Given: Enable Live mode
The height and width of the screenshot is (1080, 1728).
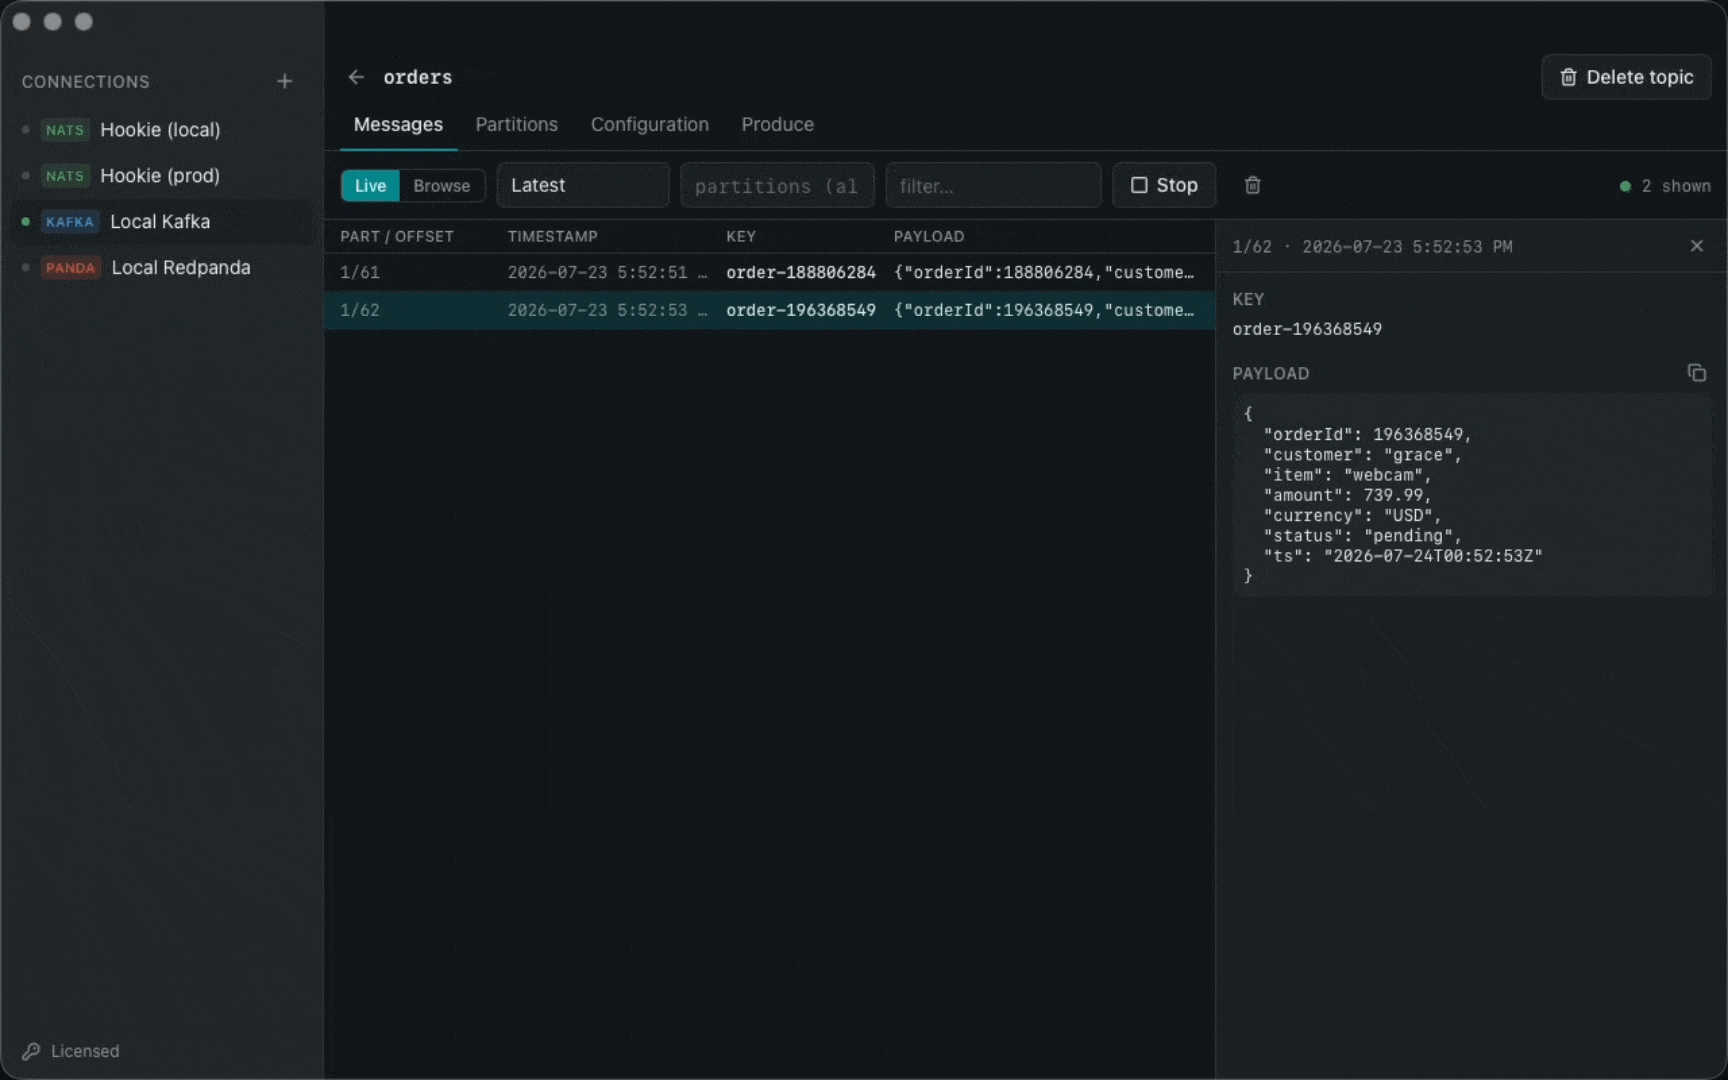Looking at the screenshot, I should pyautogui.click(x=370, y=186).
